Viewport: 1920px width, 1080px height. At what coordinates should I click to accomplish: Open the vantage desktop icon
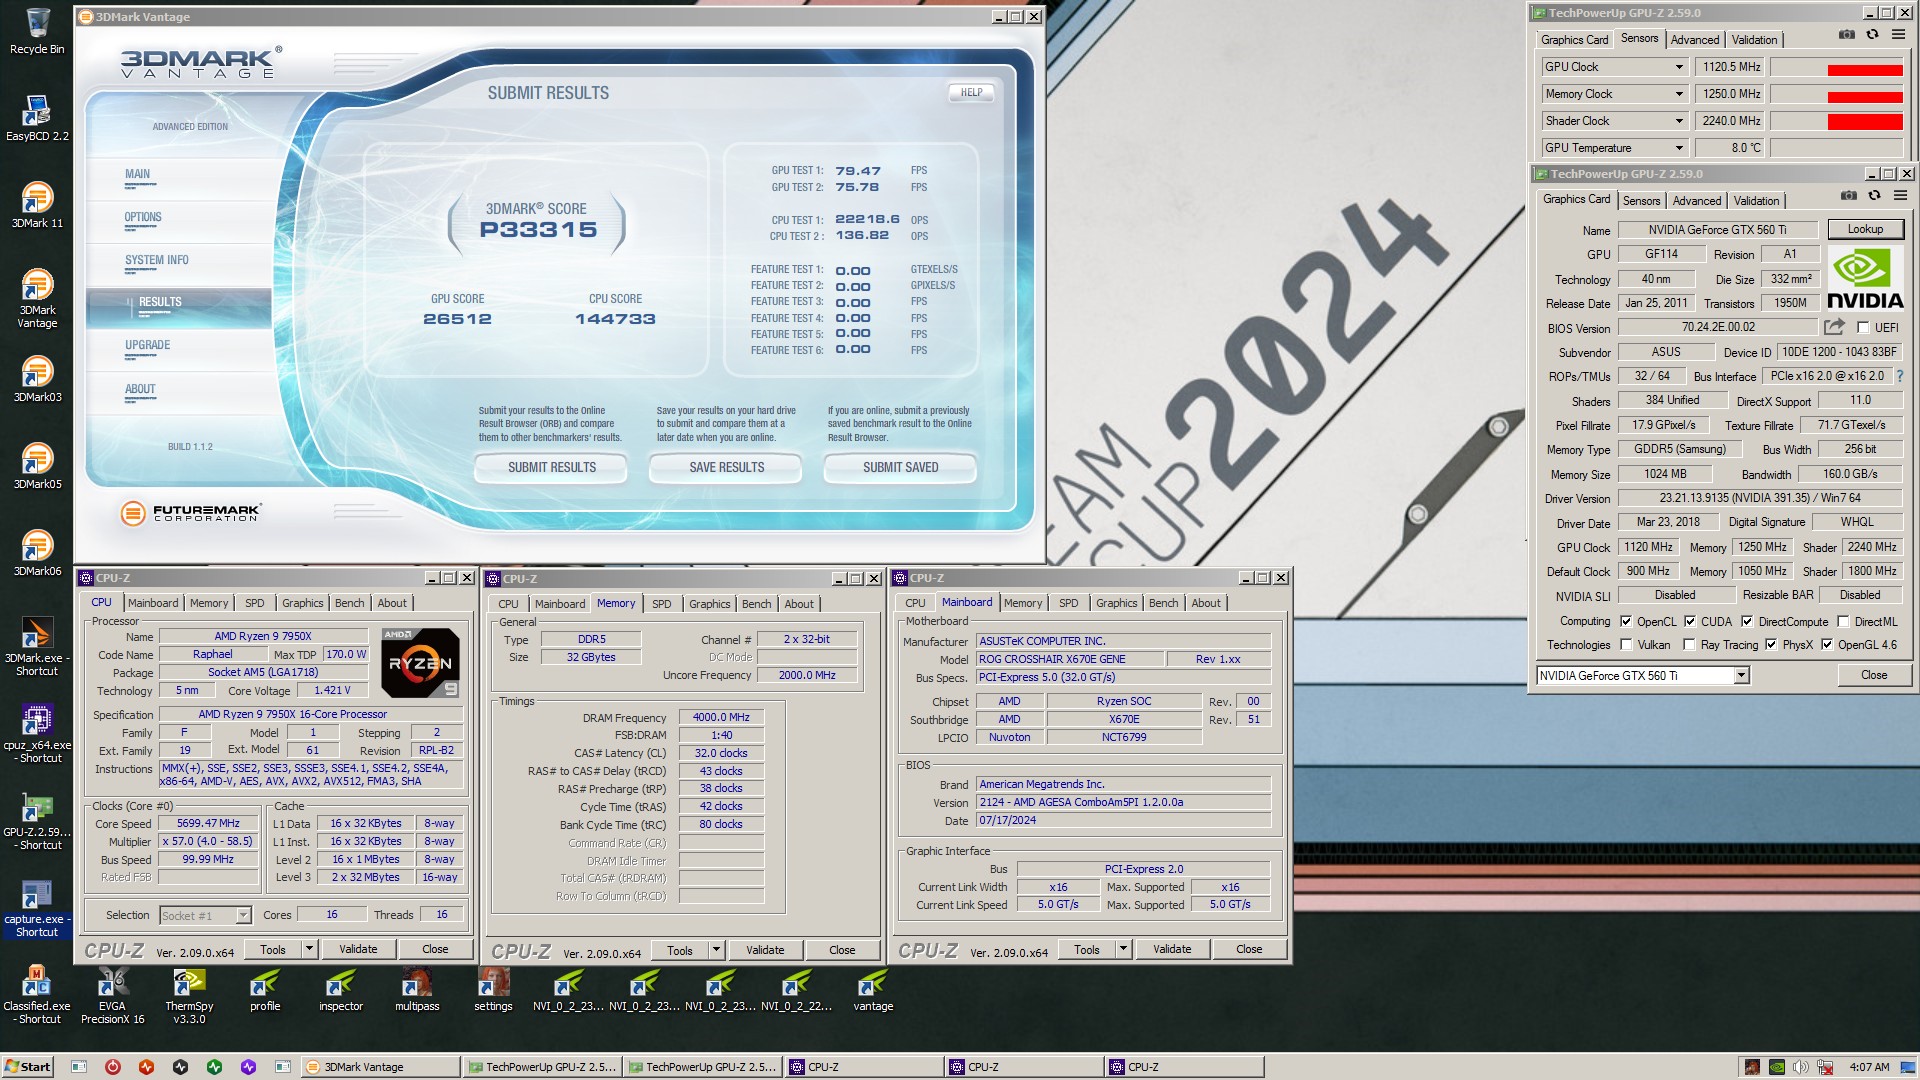[873, 988]
